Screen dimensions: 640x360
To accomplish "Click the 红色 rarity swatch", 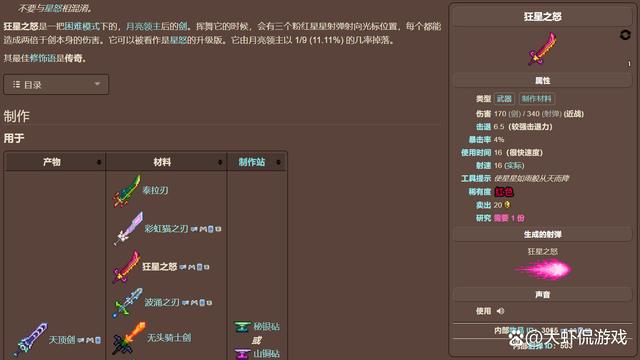I will pyautogui.click(x=504, y=192).
